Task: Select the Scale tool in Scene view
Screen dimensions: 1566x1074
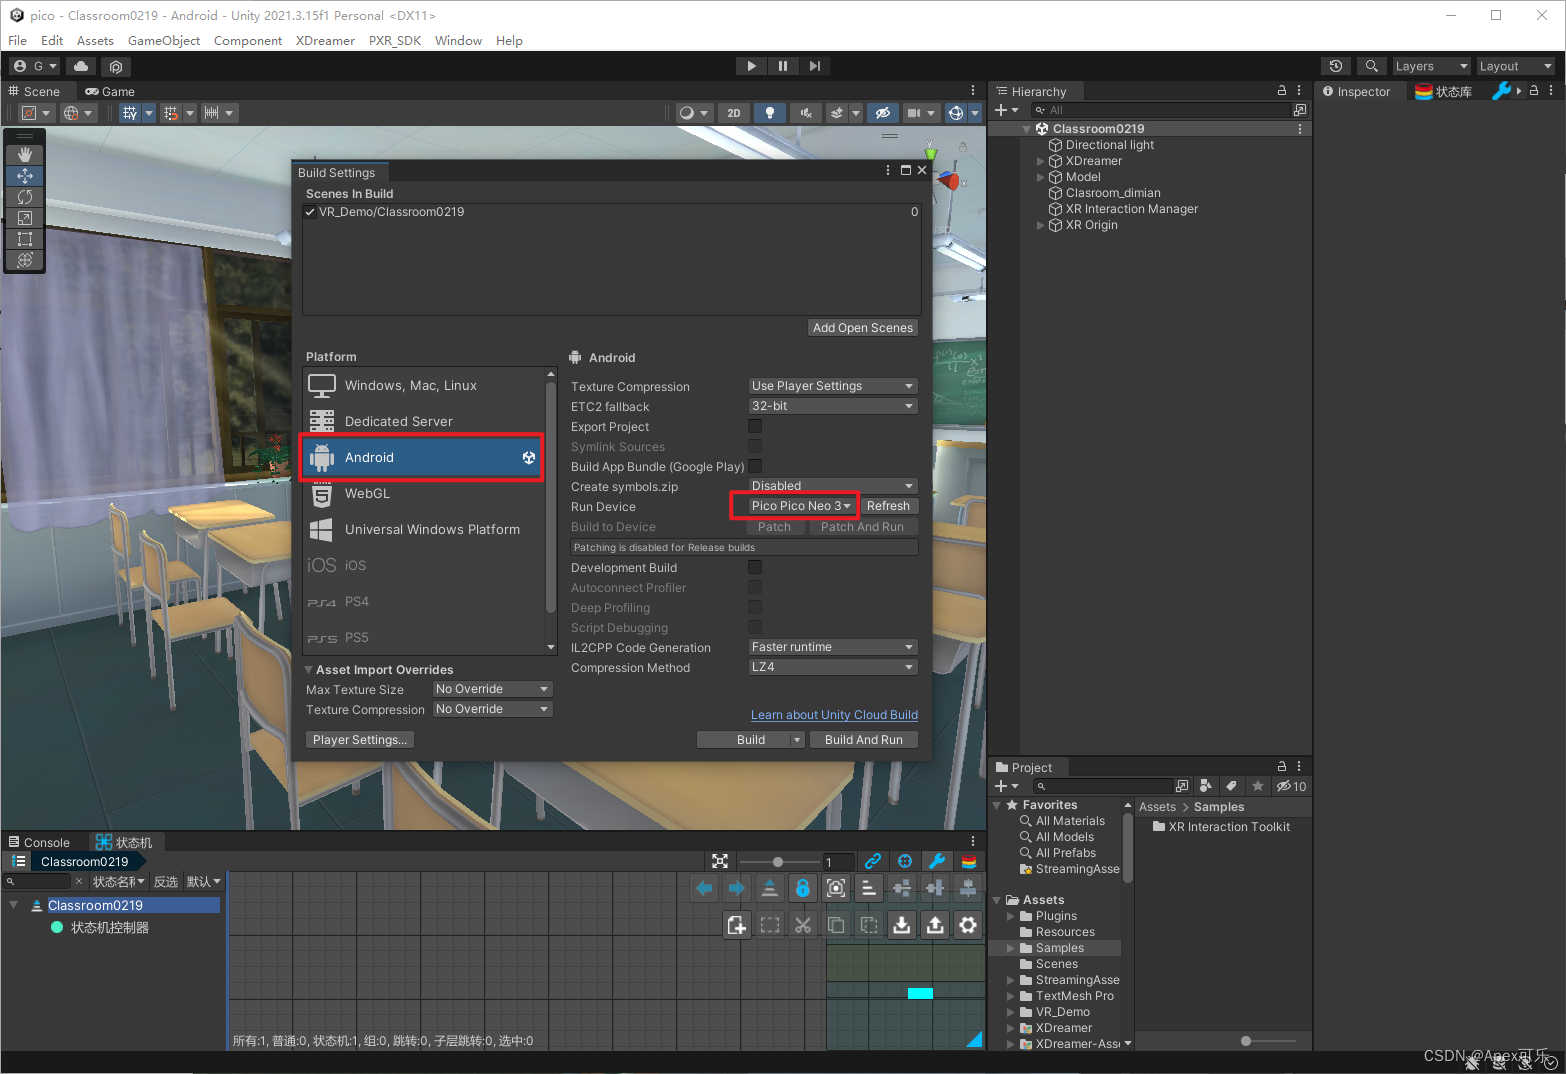Action: coord(25,218)
